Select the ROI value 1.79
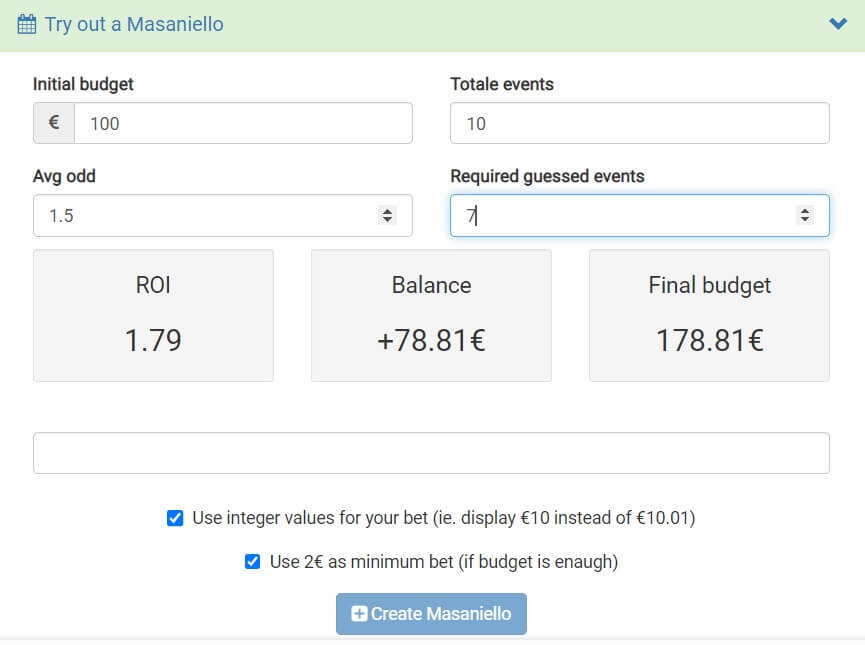Viewport: 865px width, 645px height. pyautogui.click(x=153, y=340)
